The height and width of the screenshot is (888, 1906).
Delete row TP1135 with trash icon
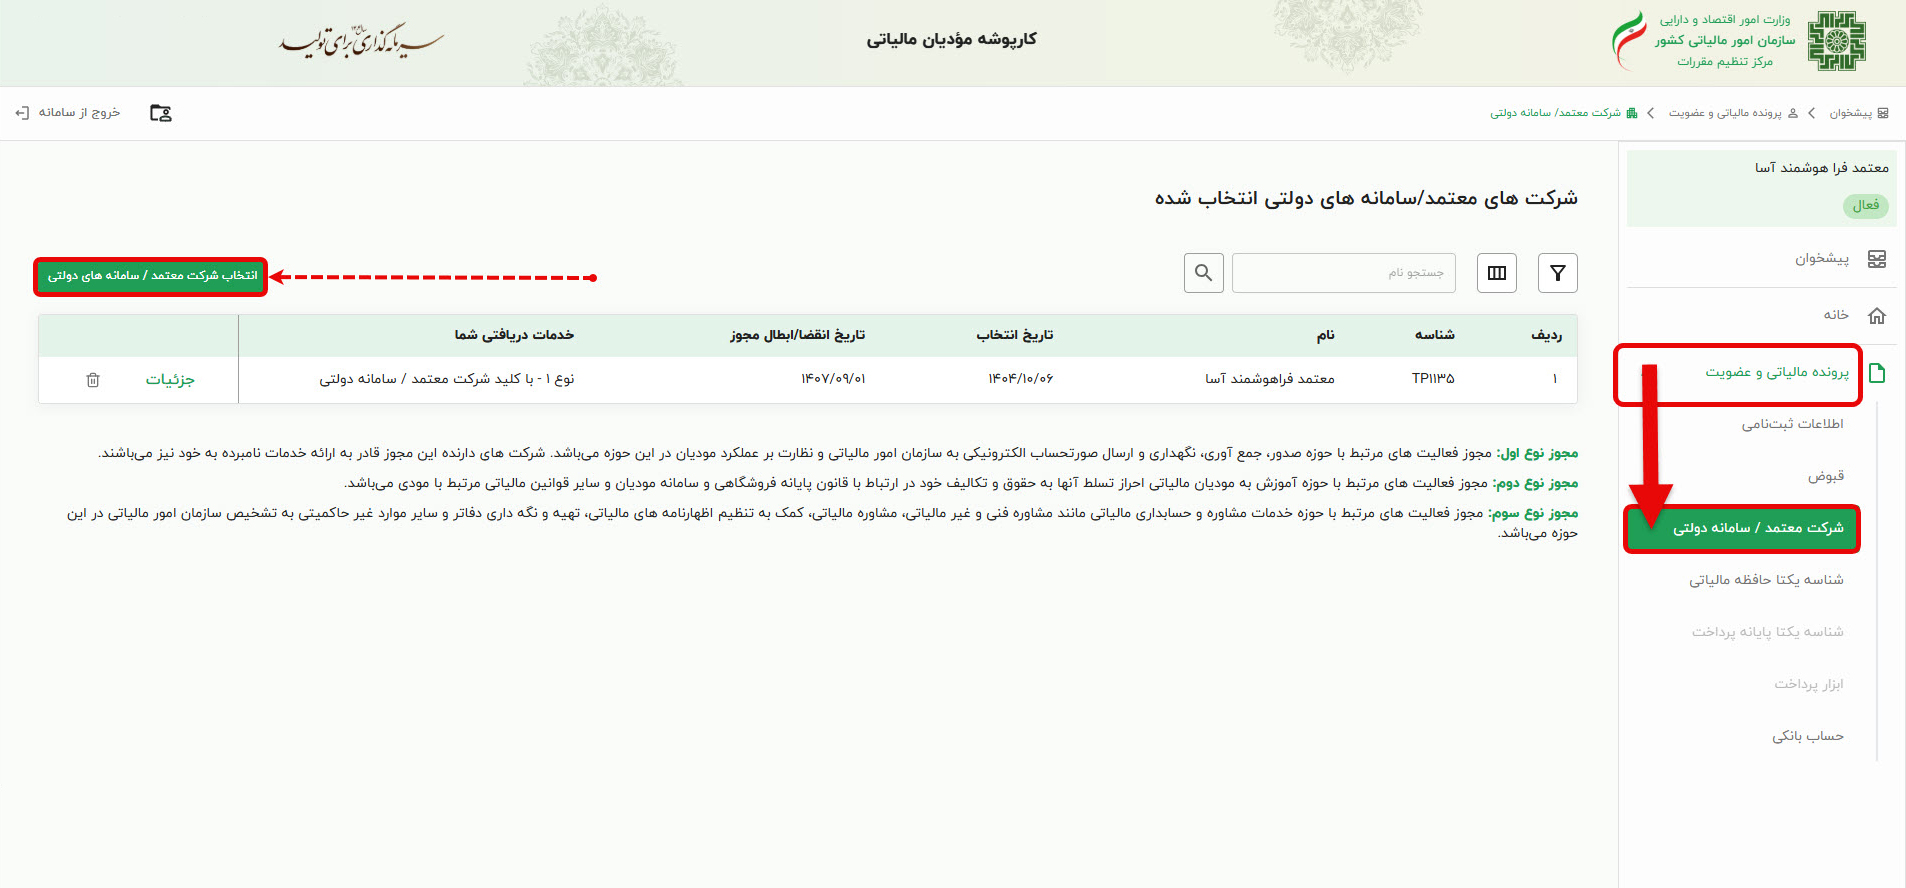93,380
